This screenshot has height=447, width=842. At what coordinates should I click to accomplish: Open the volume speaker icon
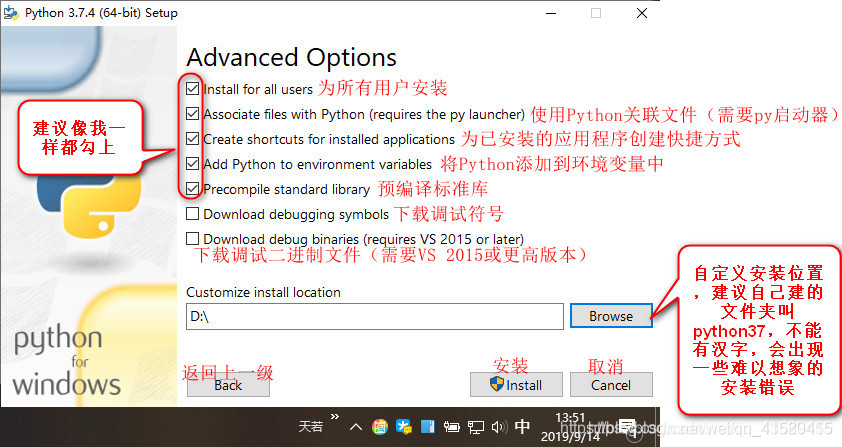(x=499, y=427)
